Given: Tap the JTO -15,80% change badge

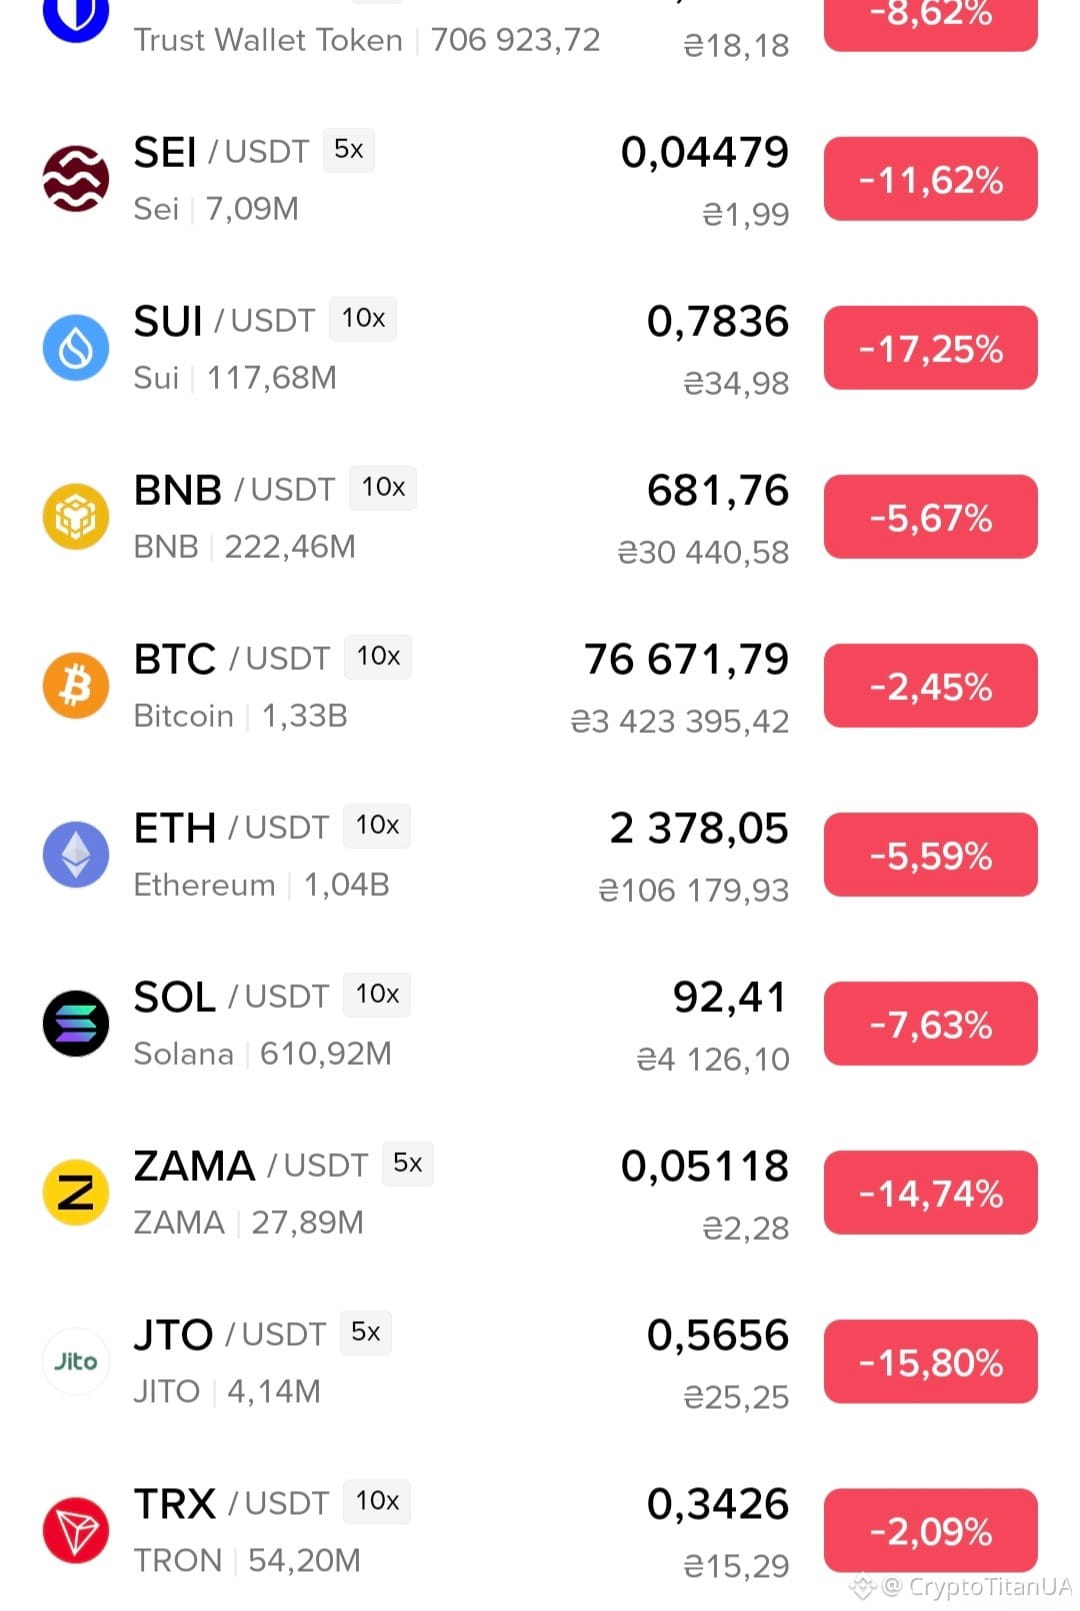Looking at the screenshot, I should pyautogui.click(x=931, y=1363).
